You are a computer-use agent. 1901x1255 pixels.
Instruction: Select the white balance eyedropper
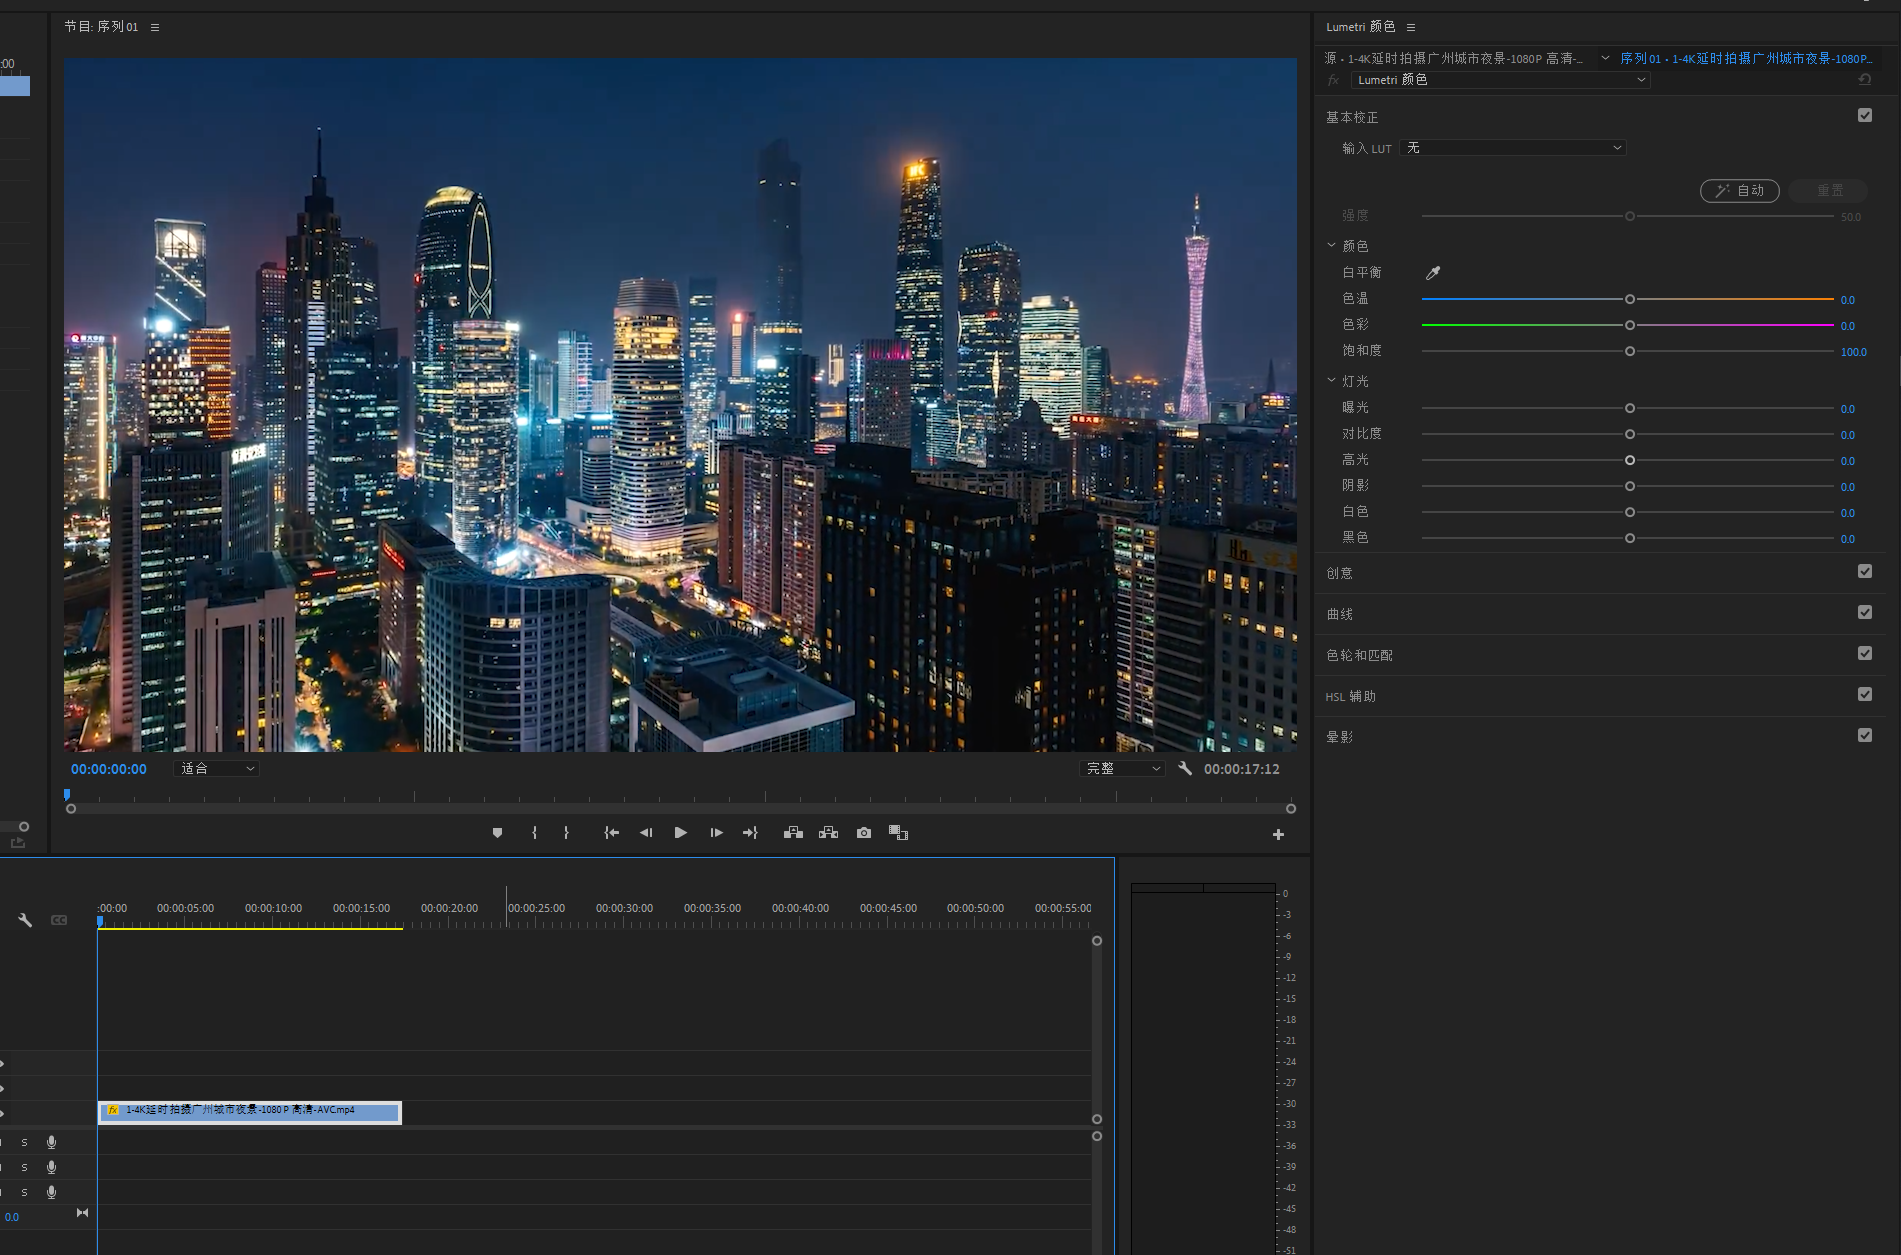pyautogui.click(x=1433, y=273)
